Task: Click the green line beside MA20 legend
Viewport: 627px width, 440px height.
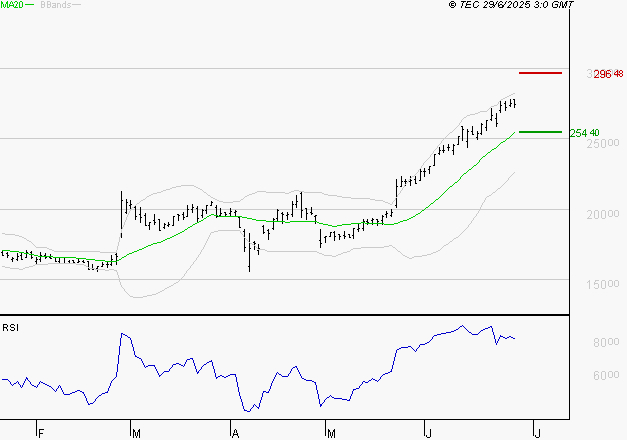Action: 29,5
